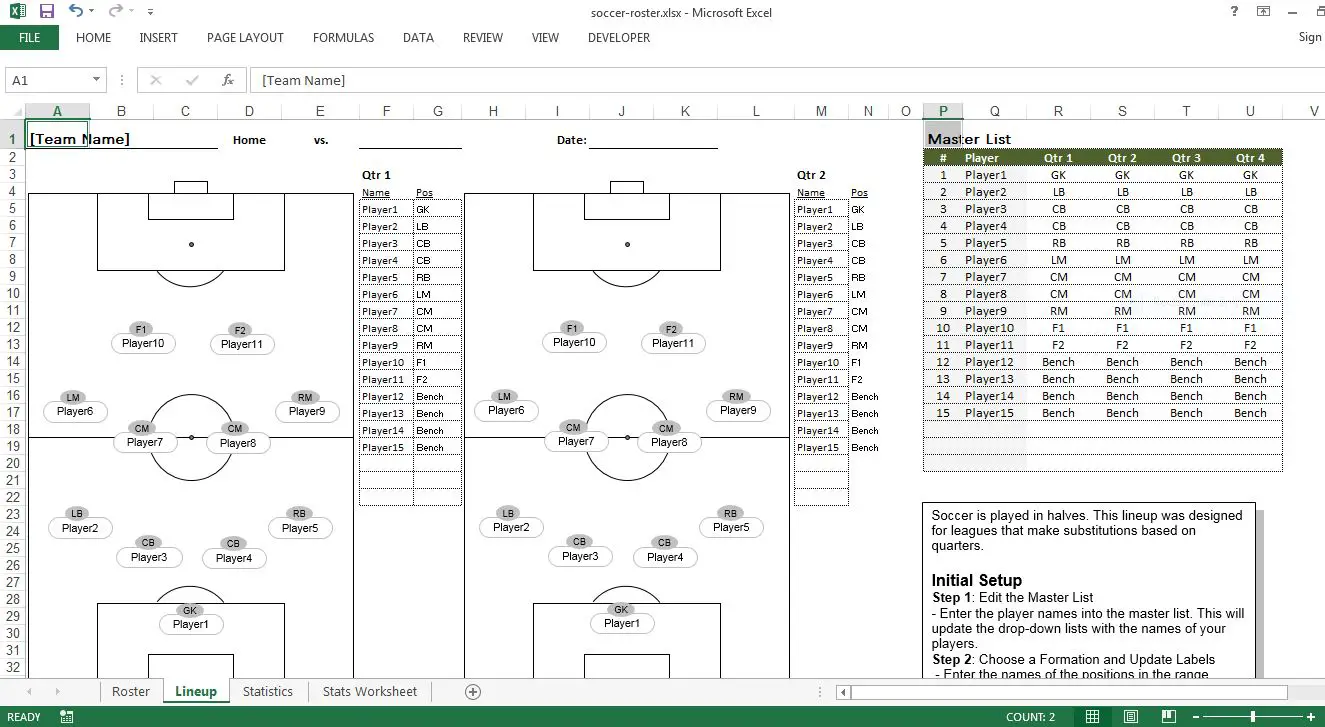Click Ribbon Display Options icon
Image resolution: width=1325 pixels, height=727 pixels.
click(1264, 11)
